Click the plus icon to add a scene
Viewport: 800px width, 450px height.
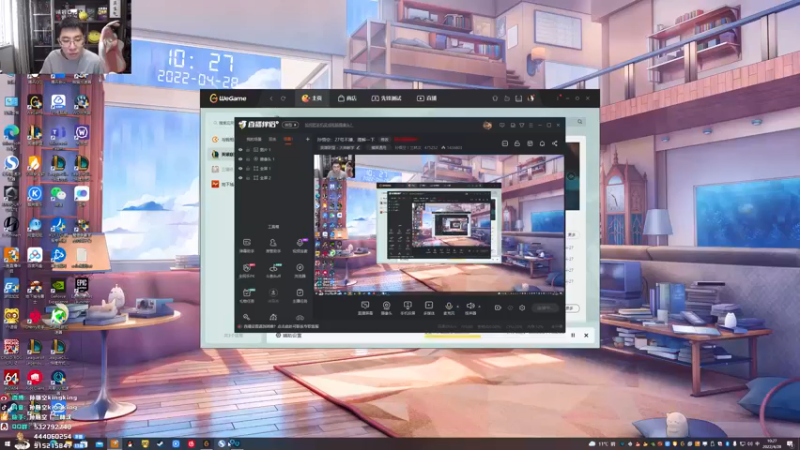click(x=307, y=139)
